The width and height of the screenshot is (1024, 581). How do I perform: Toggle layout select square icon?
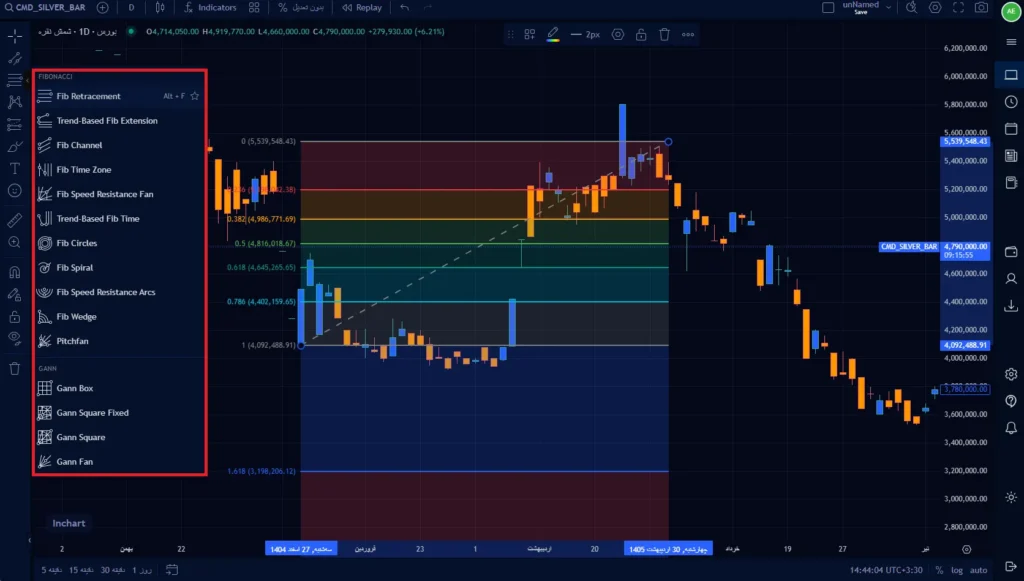[828, 8]
